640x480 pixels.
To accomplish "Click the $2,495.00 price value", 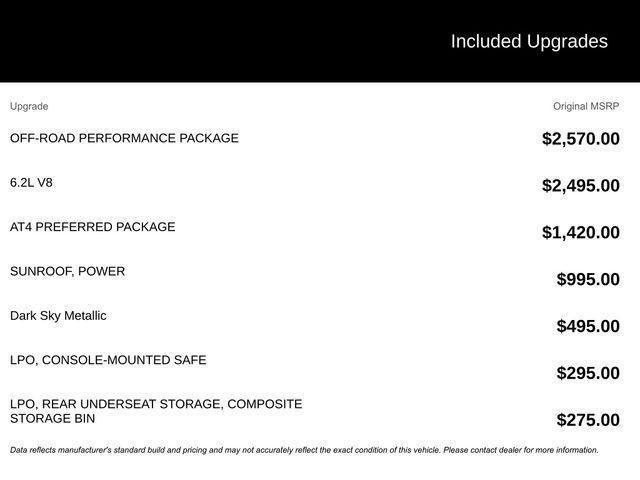I will [x=580, y=185].
